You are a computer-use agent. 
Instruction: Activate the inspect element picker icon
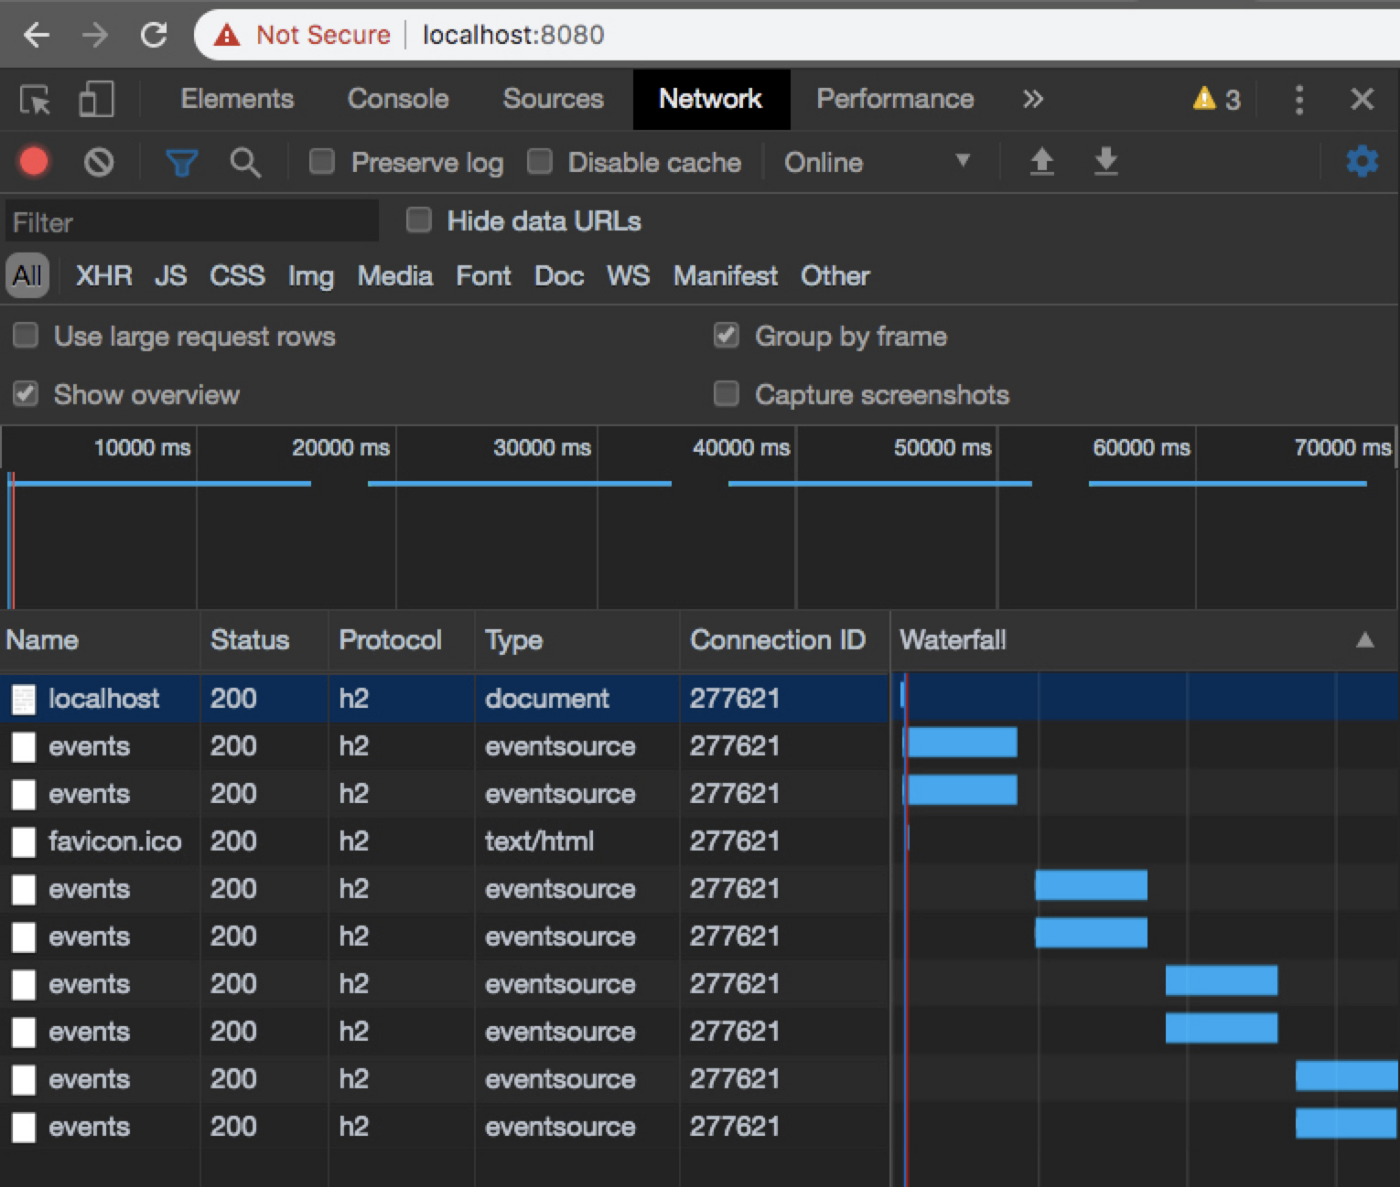click(35, 100)
